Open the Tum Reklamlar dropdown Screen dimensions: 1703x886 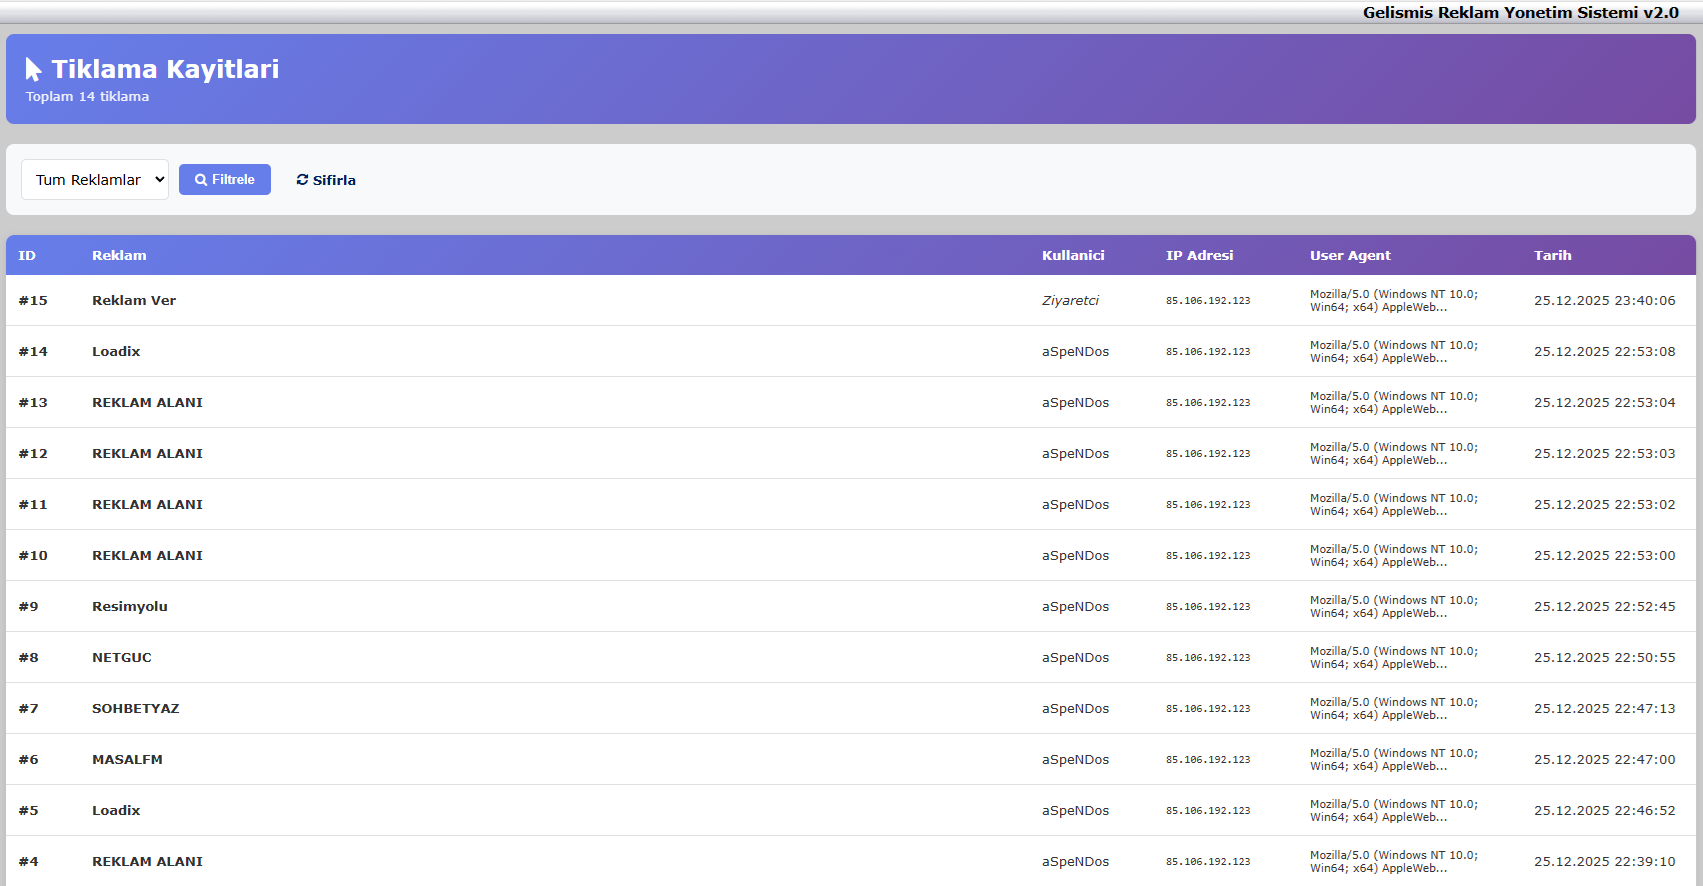(x=95, y=180)
